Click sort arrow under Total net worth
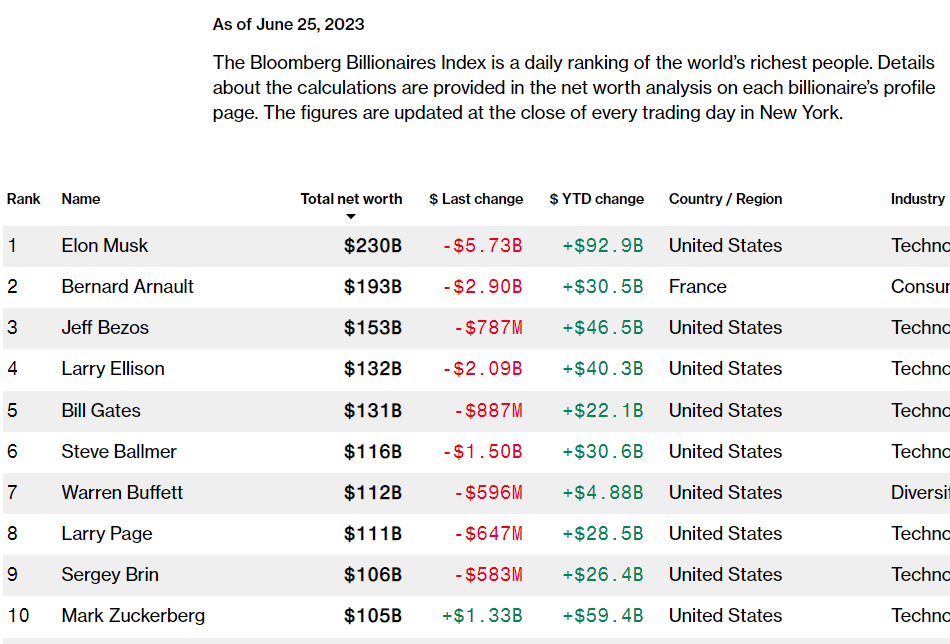 (x=351, y=216)
